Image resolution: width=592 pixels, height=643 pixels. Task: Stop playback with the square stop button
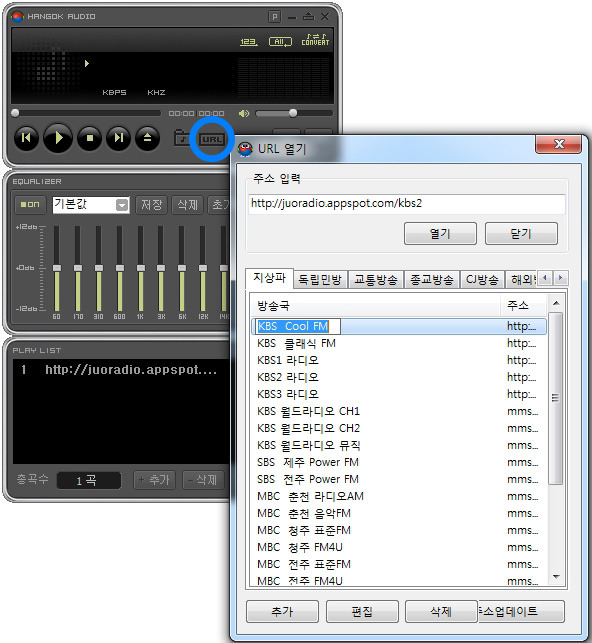(x=90, y=138)
